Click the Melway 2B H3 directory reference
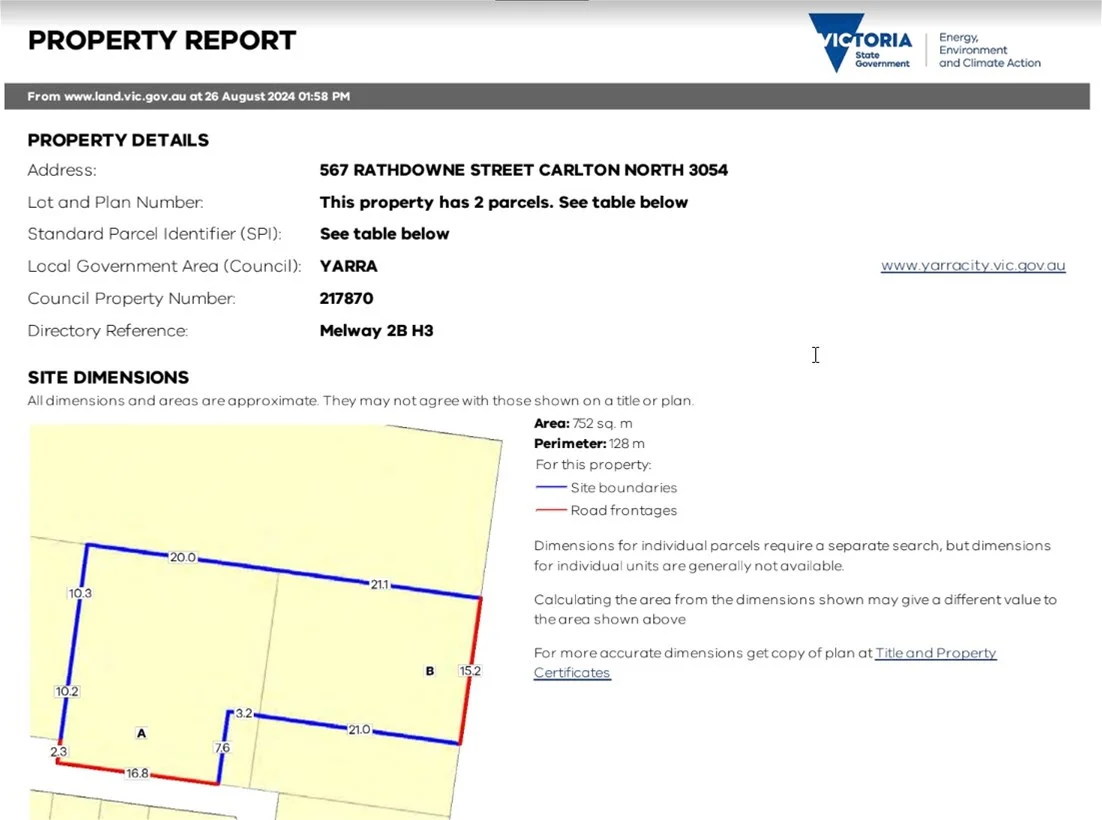Image resolution: width=1102 pixels, height=820 pixels. pyautogui.click(x=376, y=330)
